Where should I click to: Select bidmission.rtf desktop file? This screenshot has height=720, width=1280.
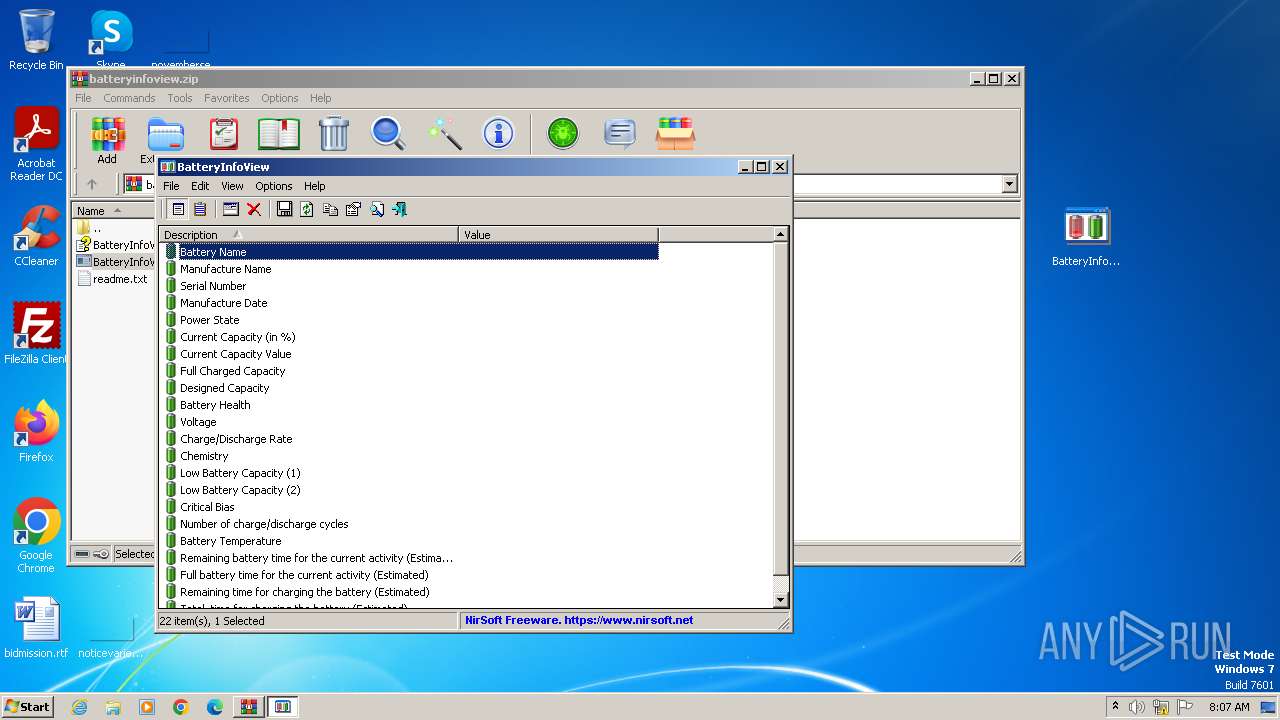[x=36, y=628]
